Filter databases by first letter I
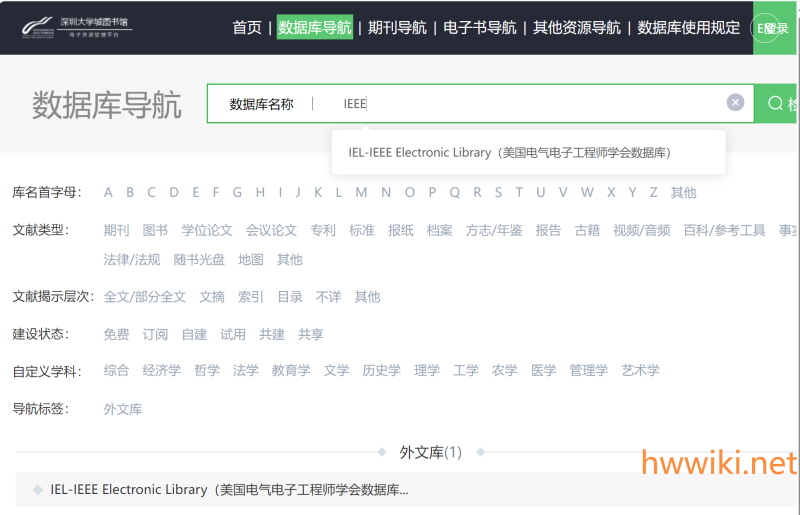The width and height of the screenshot is (800, 515). (280, 192)
